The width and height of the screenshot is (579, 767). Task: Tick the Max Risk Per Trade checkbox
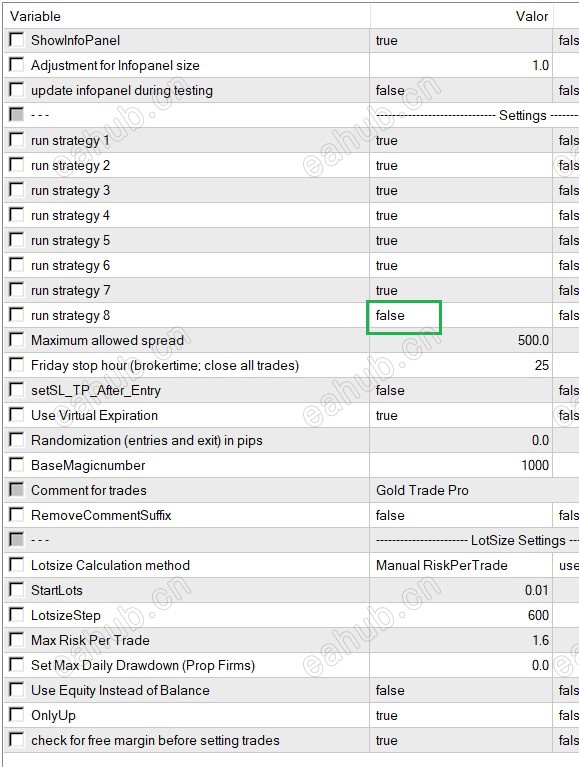click(x=17, y=639)
